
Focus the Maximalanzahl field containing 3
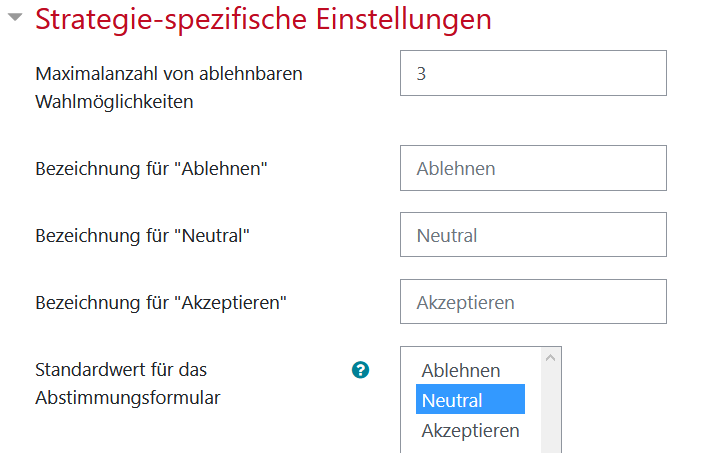(x=533, y=73)
